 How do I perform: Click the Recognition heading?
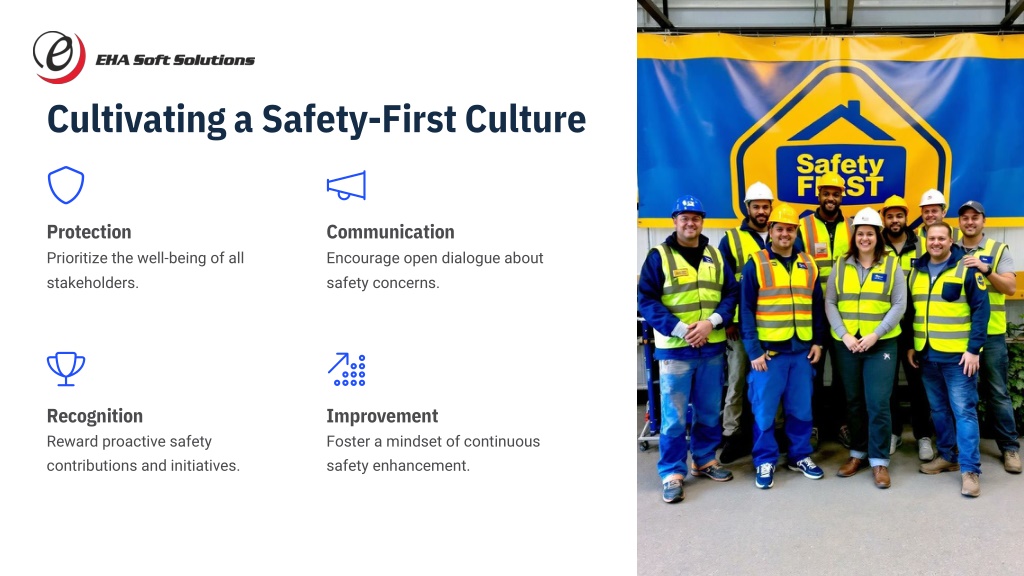pos(95,416)
